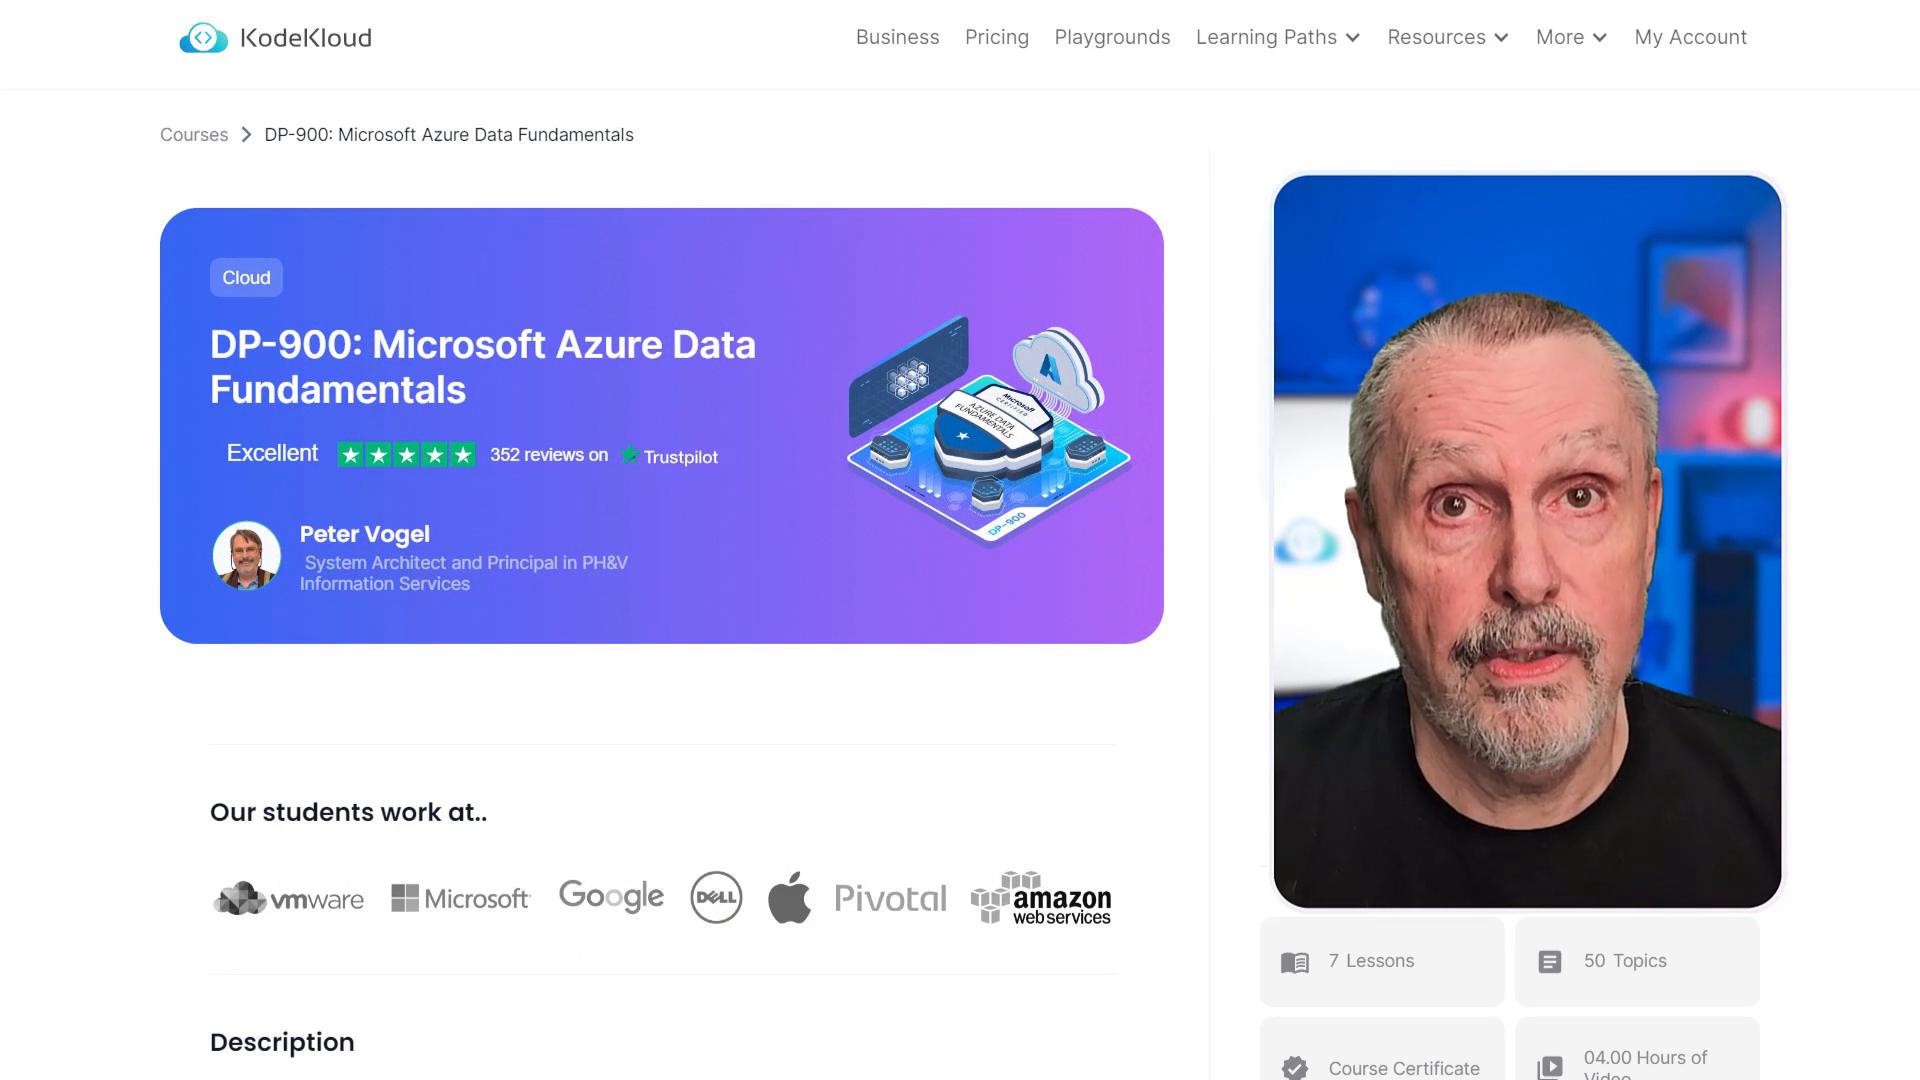Click Peter Vogel's avatar photo
Image resolution: width=1920 pixels, height=1080 pixels.
pos(246,556)
